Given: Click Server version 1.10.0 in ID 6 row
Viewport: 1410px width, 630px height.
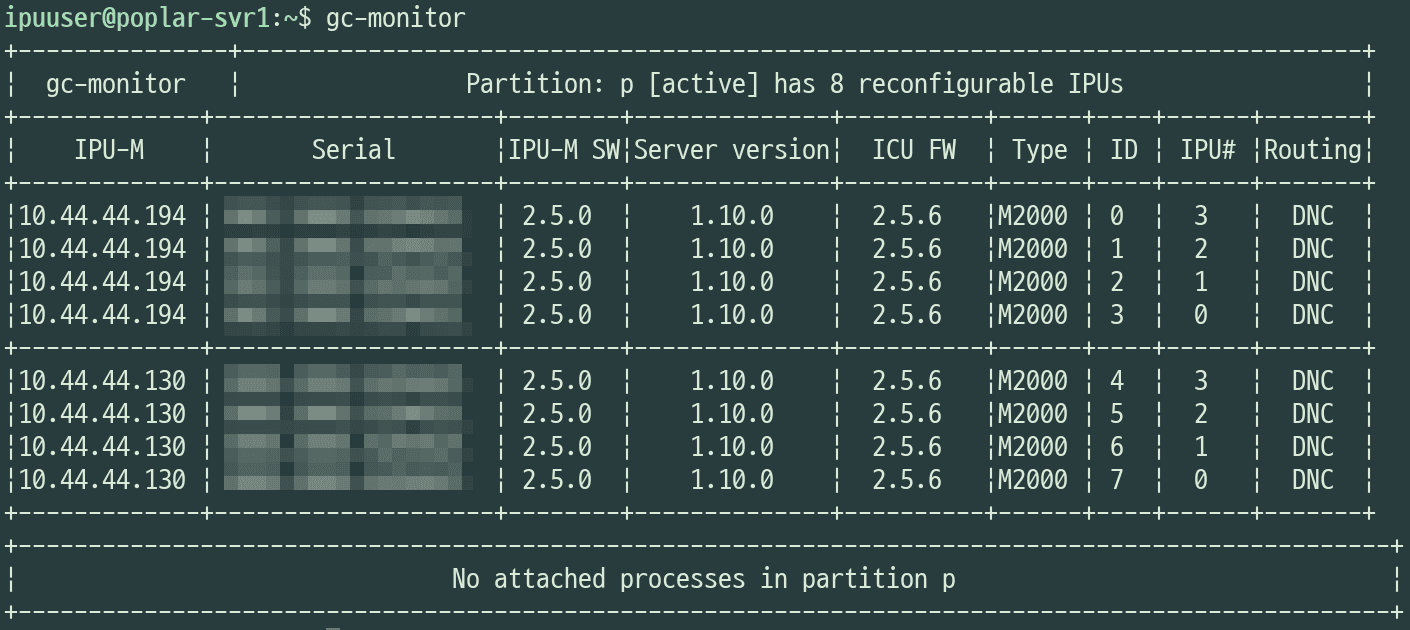Looking at the screenshot, I should [732, 447].
